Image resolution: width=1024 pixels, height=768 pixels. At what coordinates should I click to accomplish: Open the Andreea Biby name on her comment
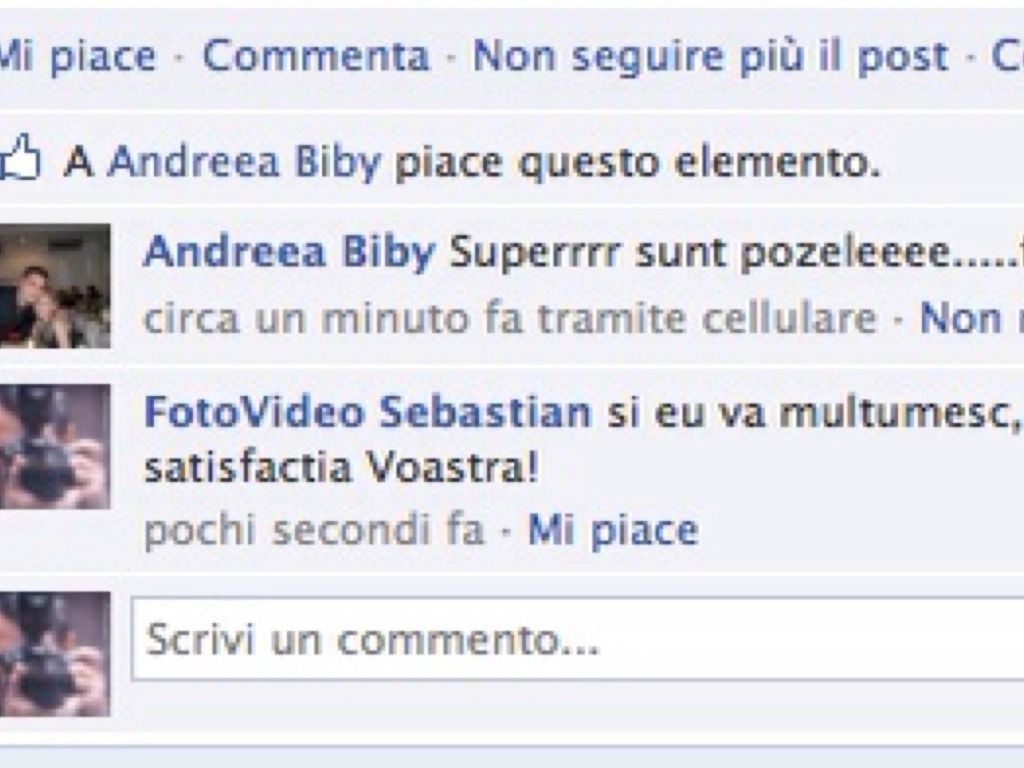point(289,252)
